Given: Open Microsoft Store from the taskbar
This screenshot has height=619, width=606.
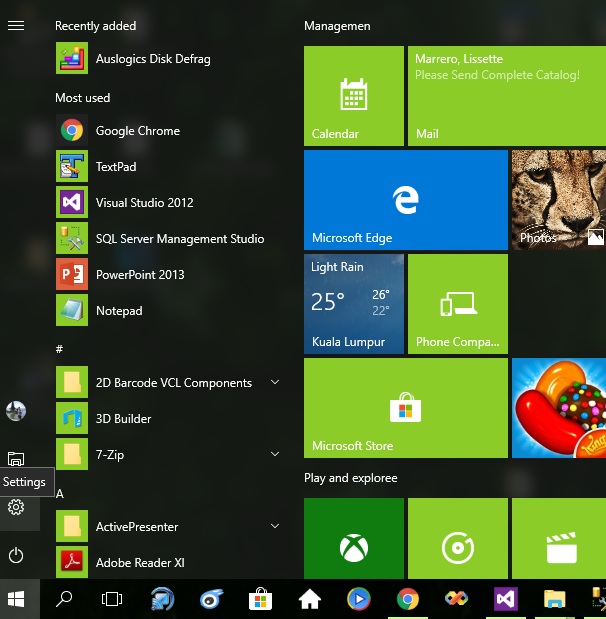Looking at the screenshot, I should coord(260,599).
